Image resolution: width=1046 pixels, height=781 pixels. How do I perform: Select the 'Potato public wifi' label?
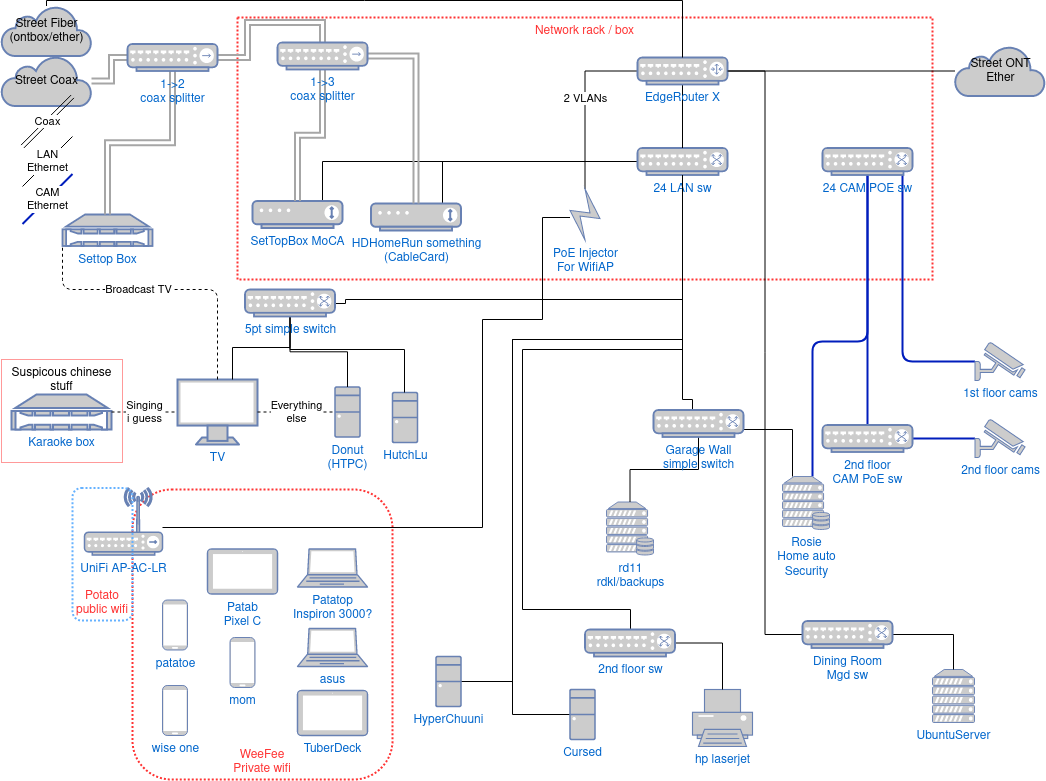click(x=102, y=602)
